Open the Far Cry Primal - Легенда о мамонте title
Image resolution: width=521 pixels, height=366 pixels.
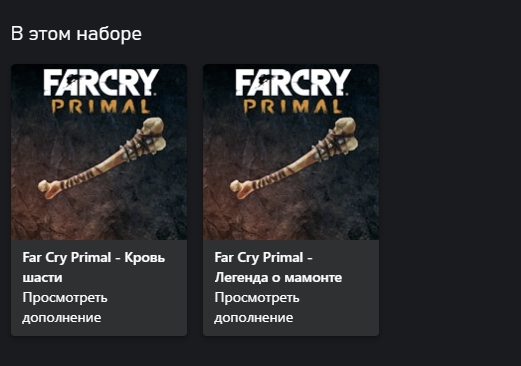(278, 267)
